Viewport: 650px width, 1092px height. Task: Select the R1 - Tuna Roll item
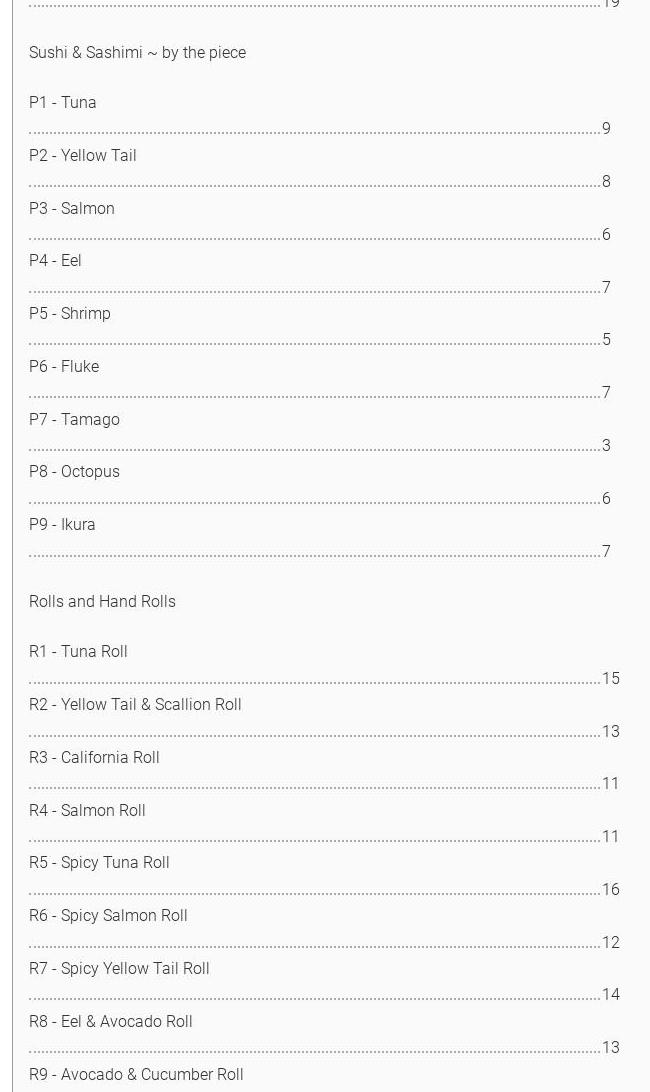pyautogui.click(x=78, y=652)
